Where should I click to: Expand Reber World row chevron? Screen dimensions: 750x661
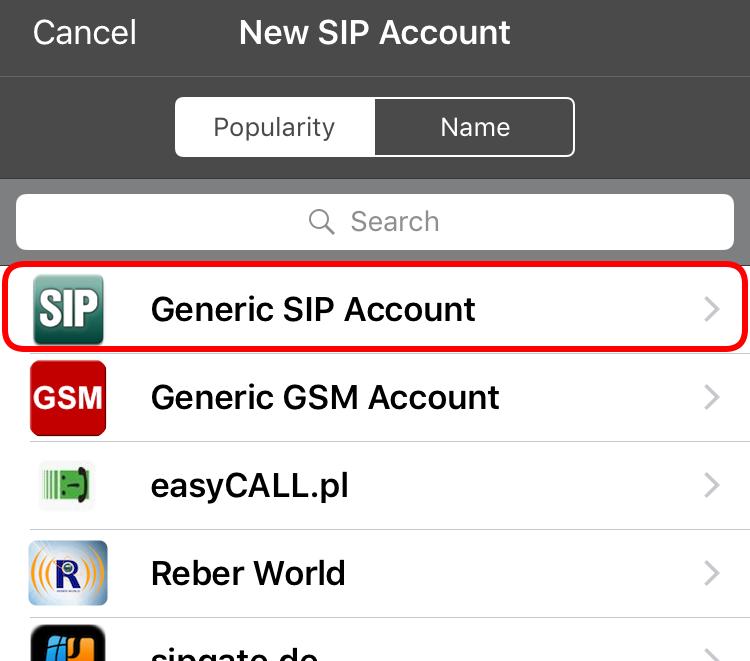pos(712,573)
